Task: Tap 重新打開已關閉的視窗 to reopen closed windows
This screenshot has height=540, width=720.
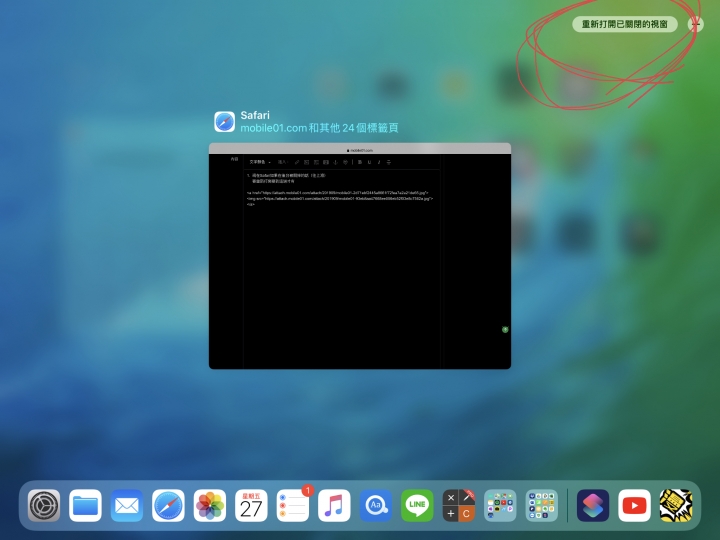Action: pyautogui.click(x=624, y=24)
